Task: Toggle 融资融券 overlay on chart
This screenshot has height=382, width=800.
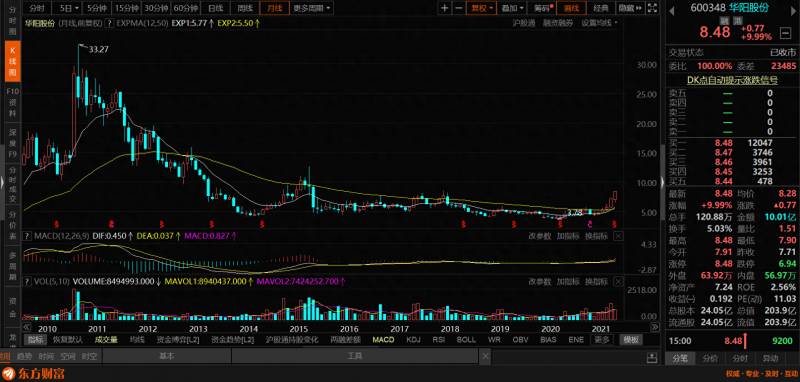Action: click(558, 23)
